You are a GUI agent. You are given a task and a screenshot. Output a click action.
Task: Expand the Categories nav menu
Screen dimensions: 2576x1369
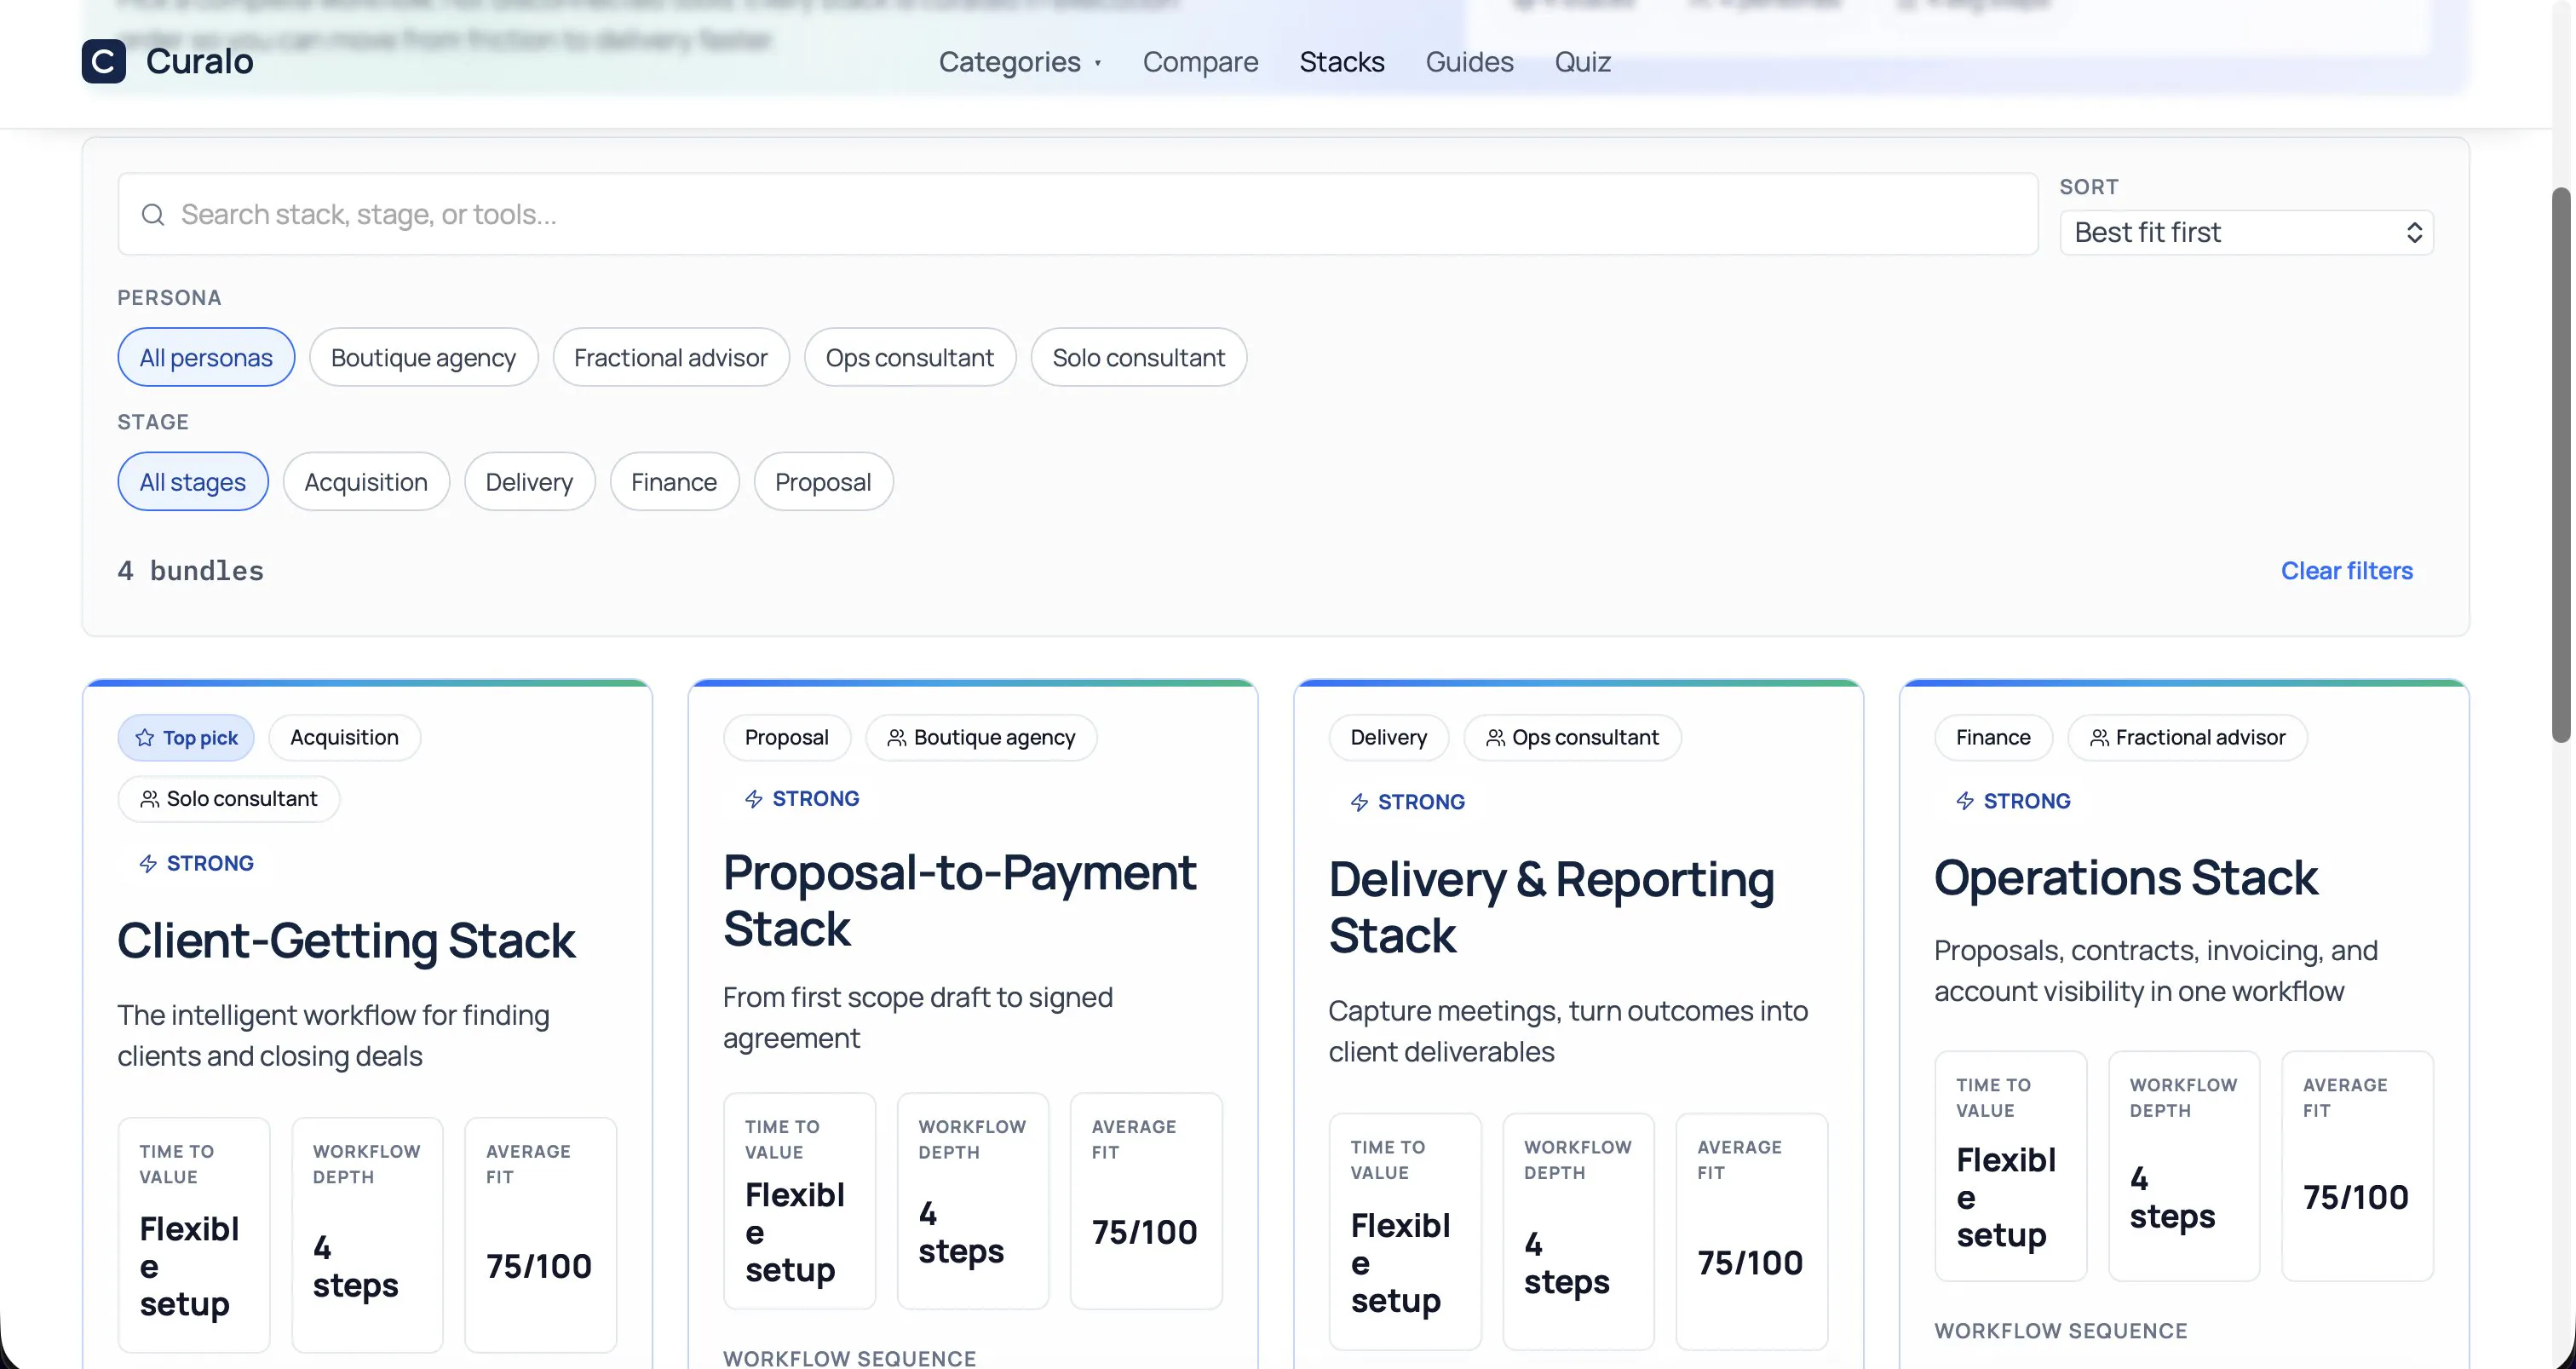[x=1020, y=62]
